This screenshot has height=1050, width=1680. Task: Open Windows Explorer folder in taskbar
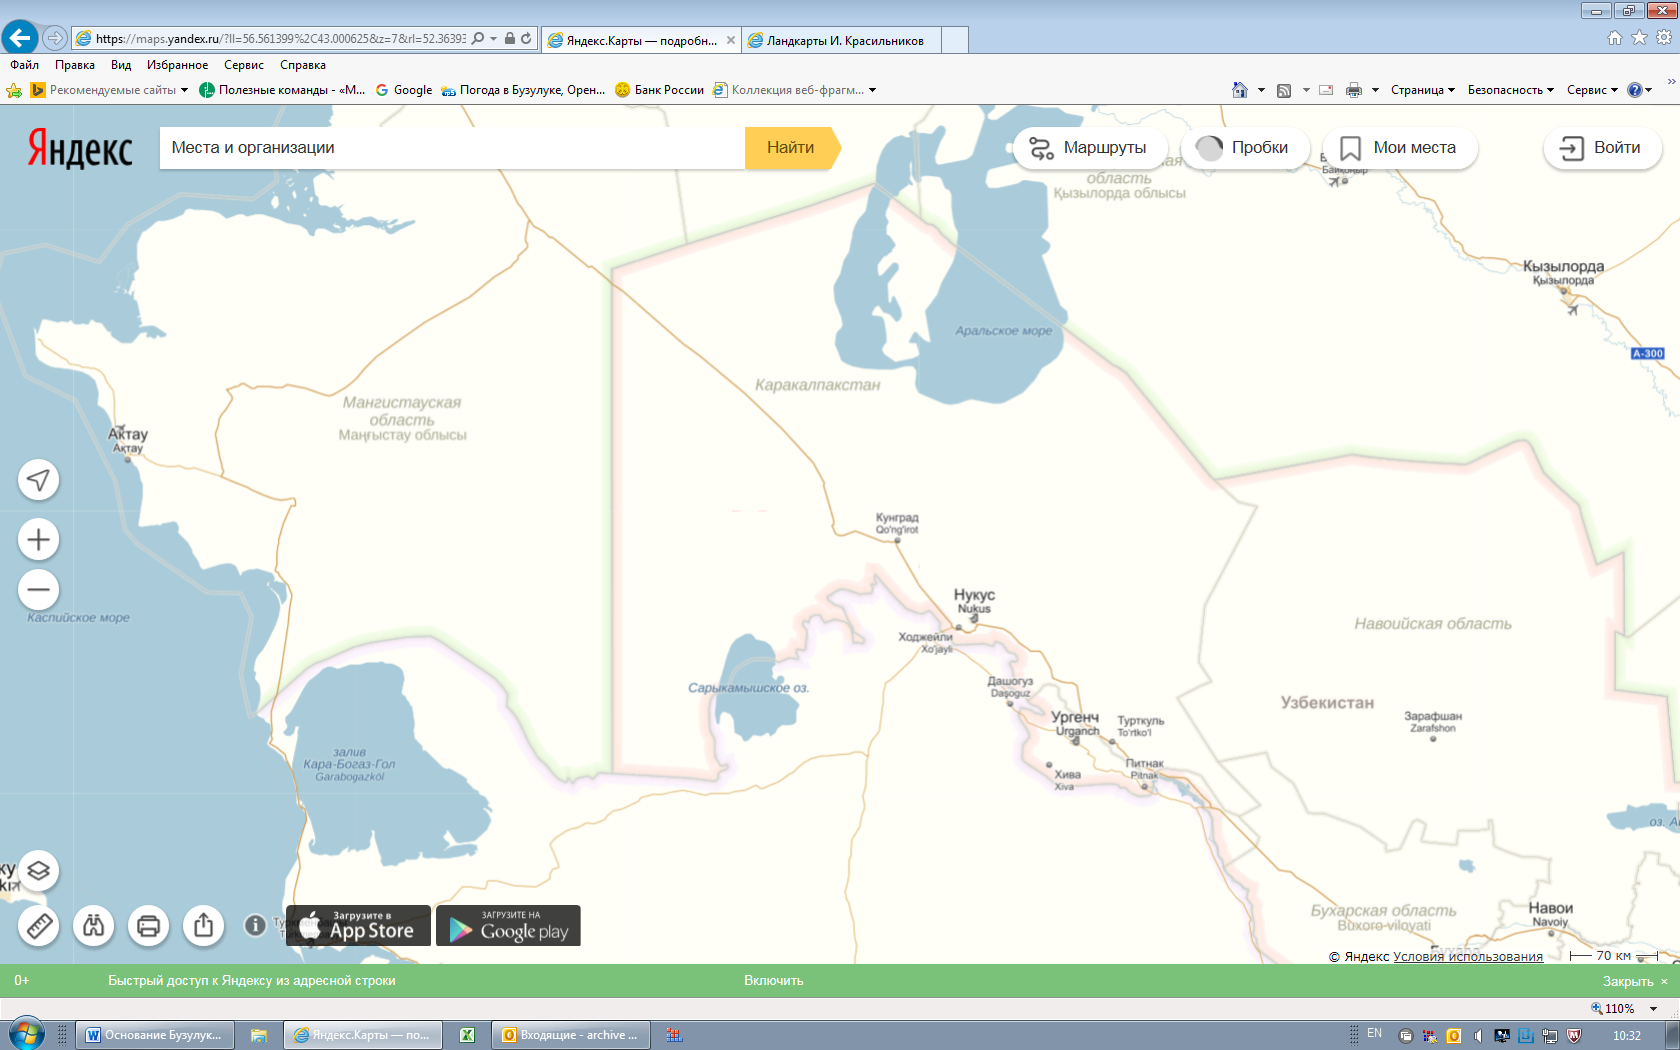pyautogui.click(x=259, y=1035)
